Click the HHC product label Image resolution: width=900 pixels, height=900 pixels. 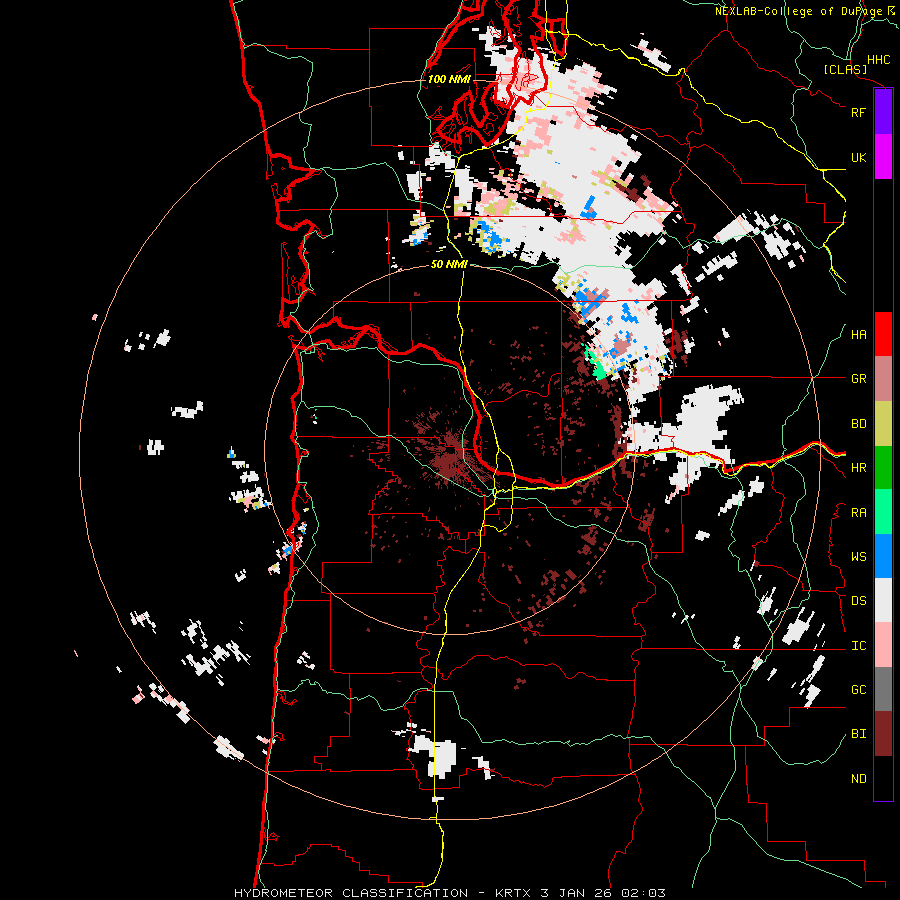click(x=878, y=60)
